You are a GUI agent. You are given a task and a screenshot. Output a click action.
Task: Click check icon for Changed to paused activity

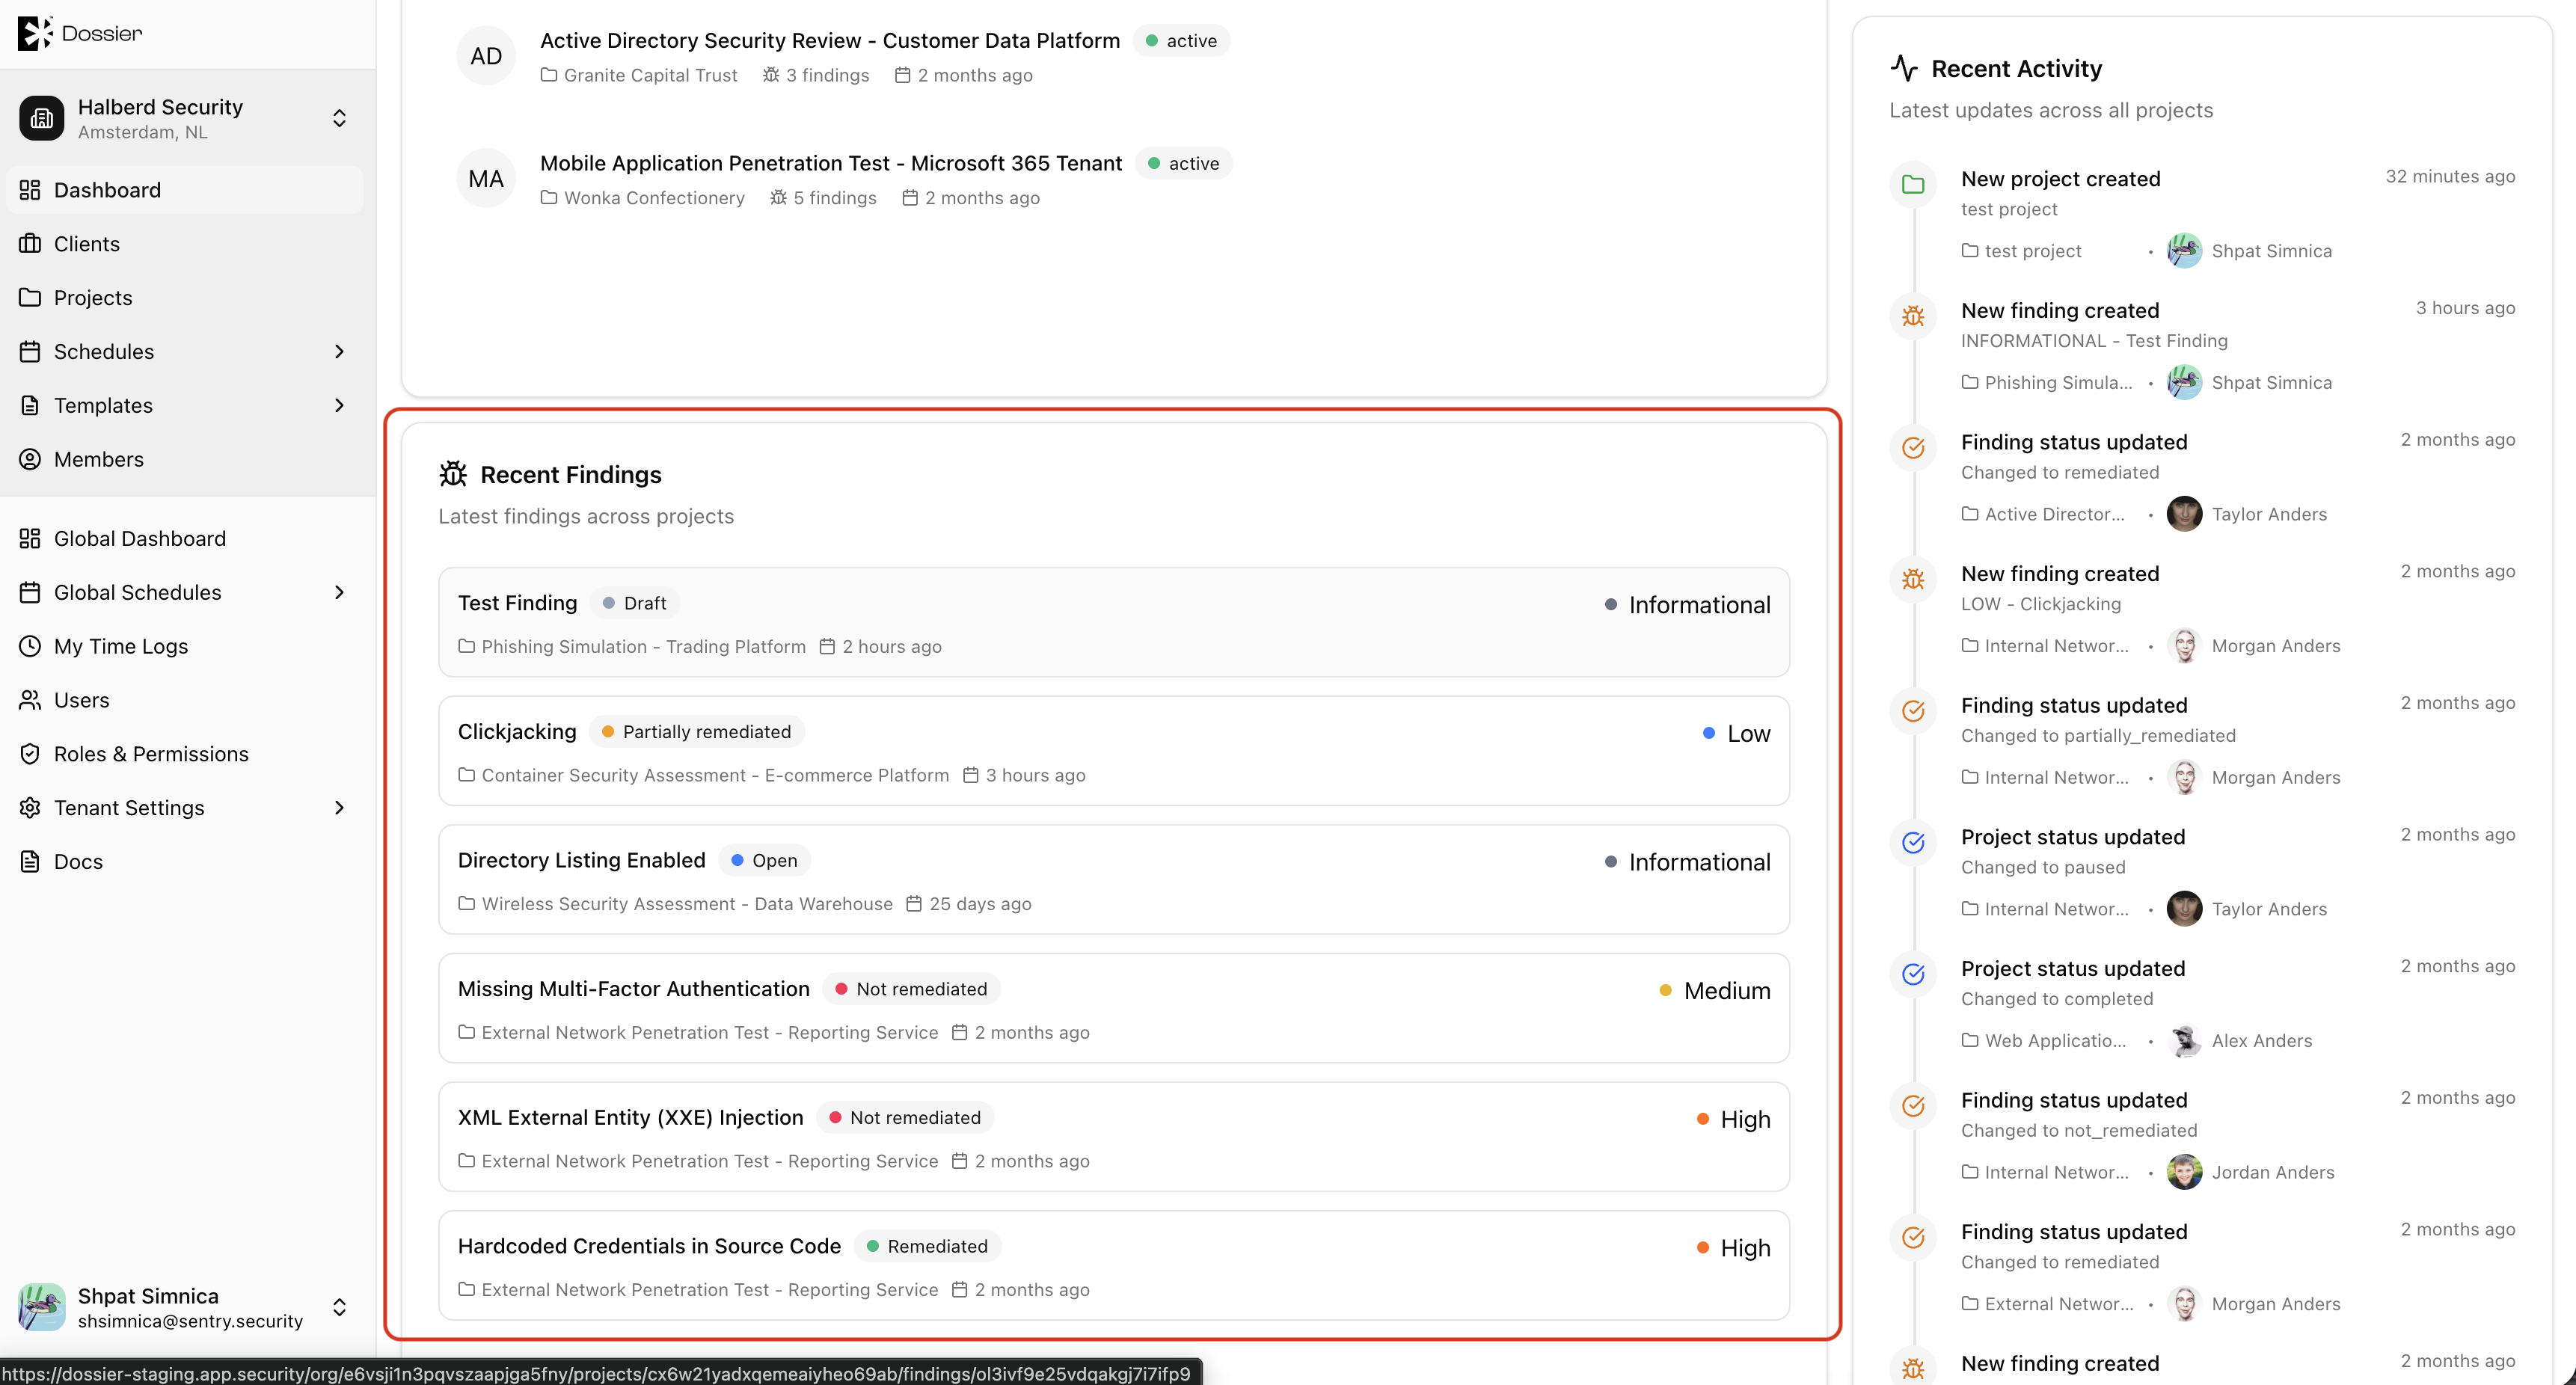click(1913, 843)
